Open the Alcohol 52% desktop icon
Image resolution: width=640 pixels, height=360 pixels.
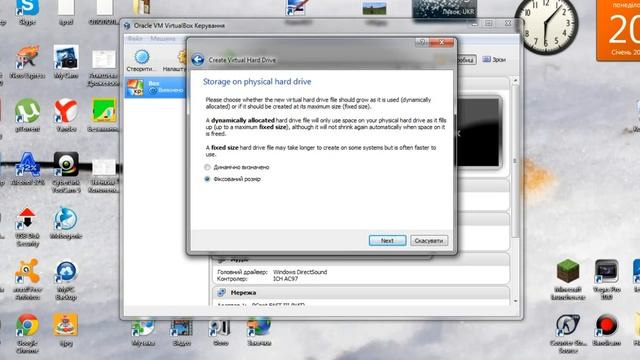tap(27, 169)
